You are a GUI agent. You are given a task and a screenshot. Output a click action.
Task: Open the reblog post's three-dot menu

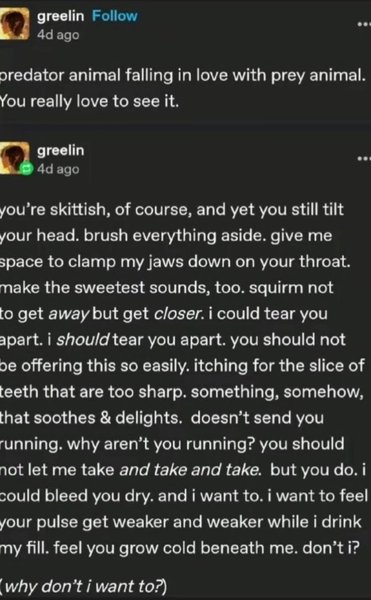point(364,158)
